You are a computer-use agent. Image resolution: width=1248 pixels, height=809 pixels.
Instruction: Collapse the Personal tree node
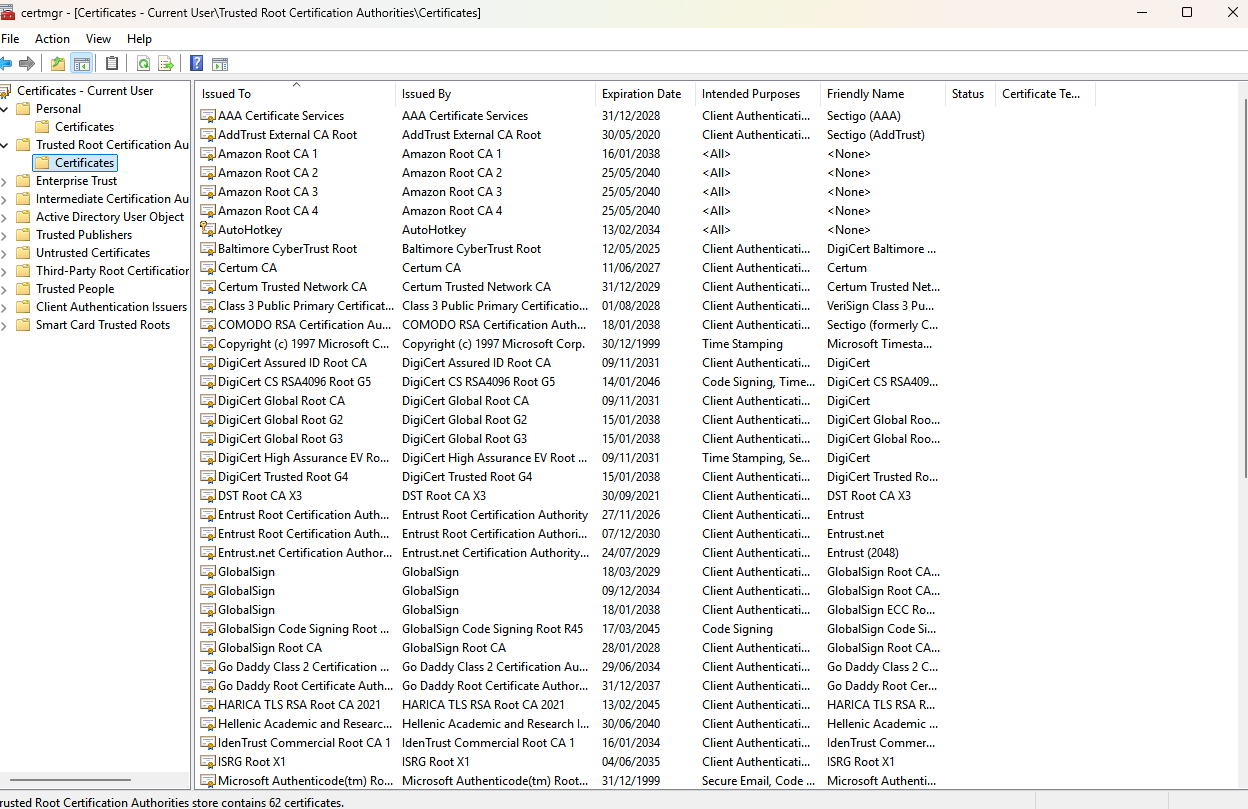tap(4, 109)
